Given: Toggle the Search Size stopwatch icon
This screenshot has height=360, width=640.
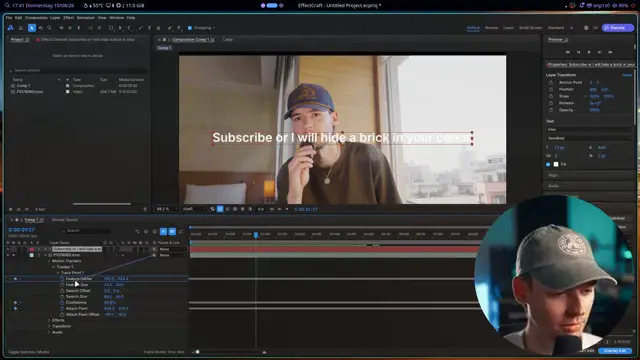Looking at the screenshot, I should (x=62, y=297).
